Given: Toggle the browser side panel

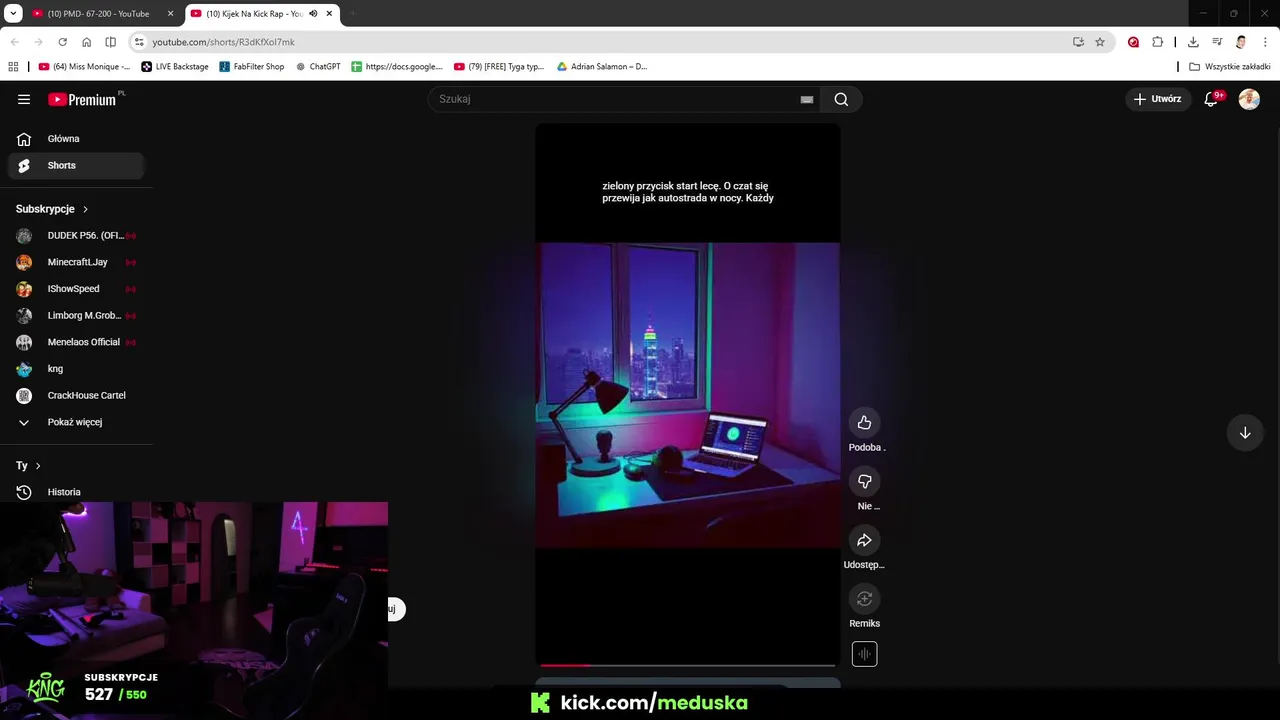Looking at the screenshot, I should point(110,42).
